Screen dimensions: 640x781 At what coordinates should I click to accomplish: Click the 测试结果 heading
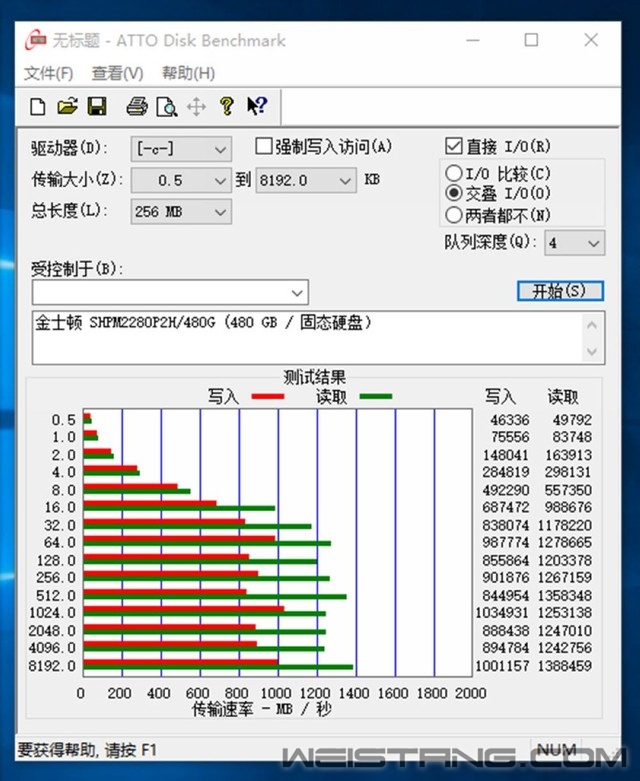click(x=314, y=377)
